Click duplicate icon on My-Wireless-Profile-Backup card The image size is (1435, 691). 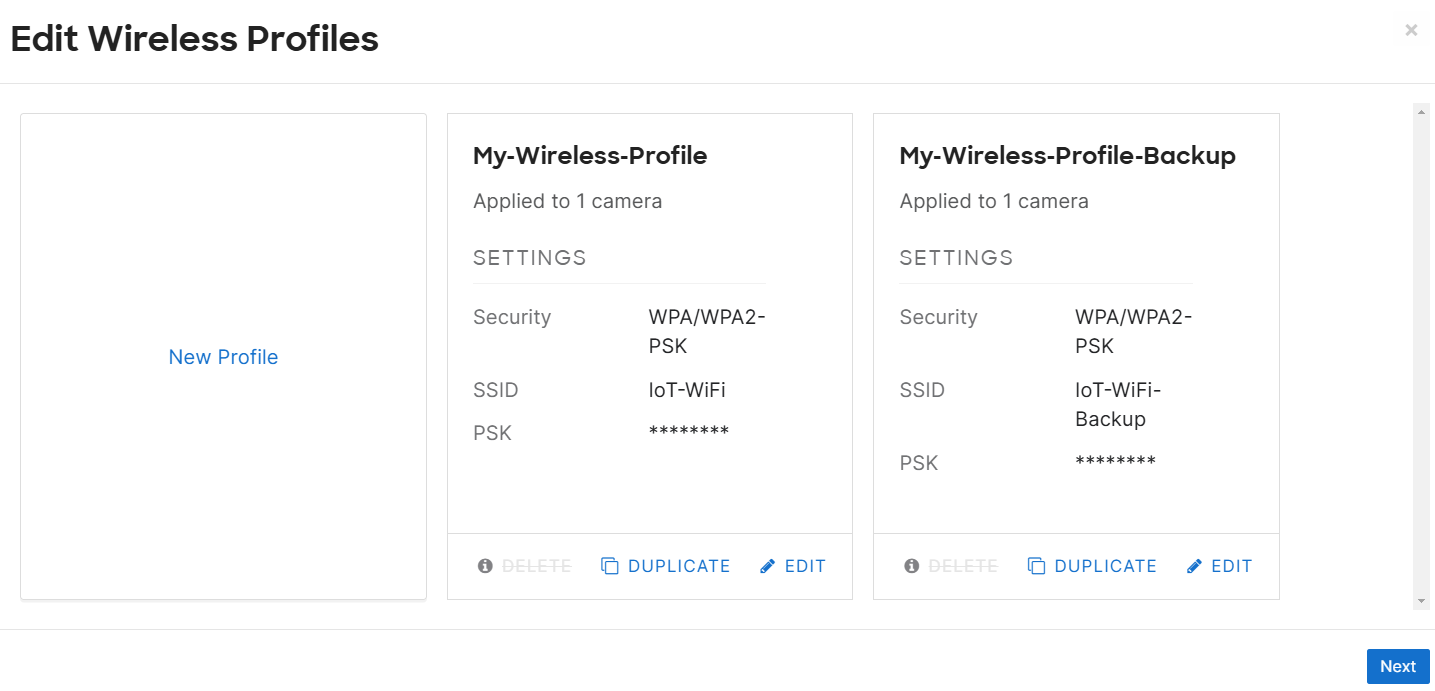point(1037,566)
